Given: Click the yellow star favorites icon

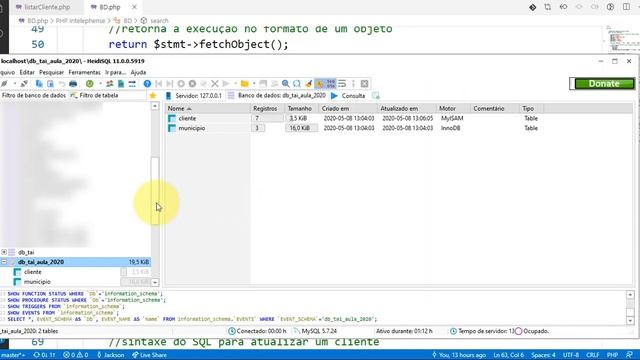Looking at the screenshot, I should point(153,96).
